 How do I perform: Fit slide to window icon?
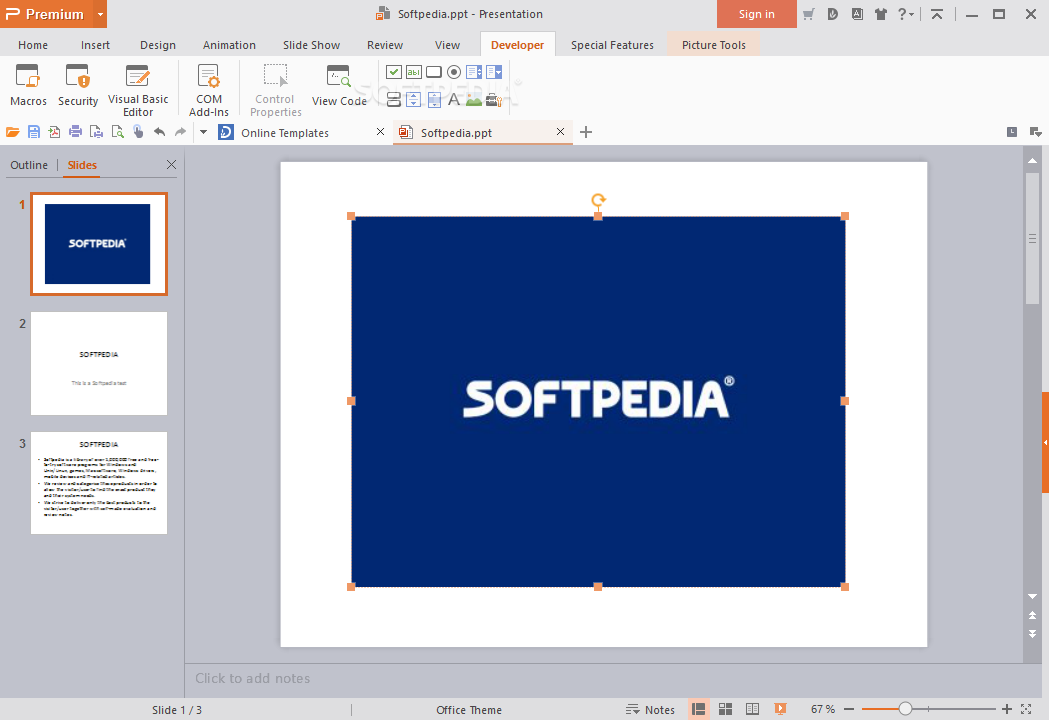(x=1026, y=709)
